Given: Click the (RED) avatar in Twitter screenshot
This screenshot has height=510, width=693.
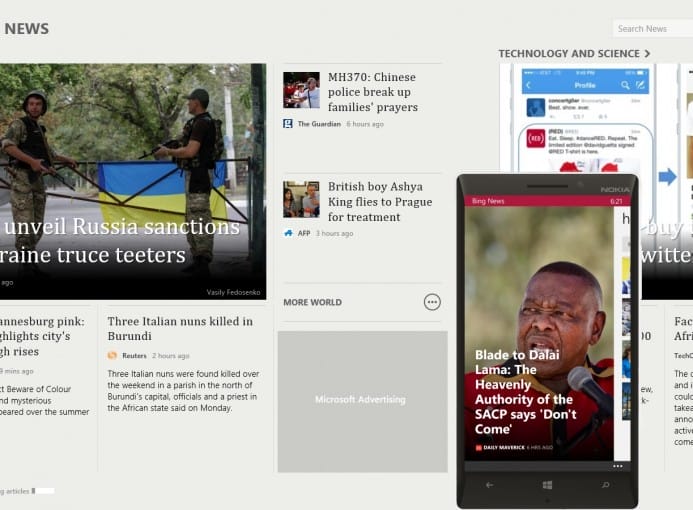Looking at the screenshot, I should pos(536,138).
